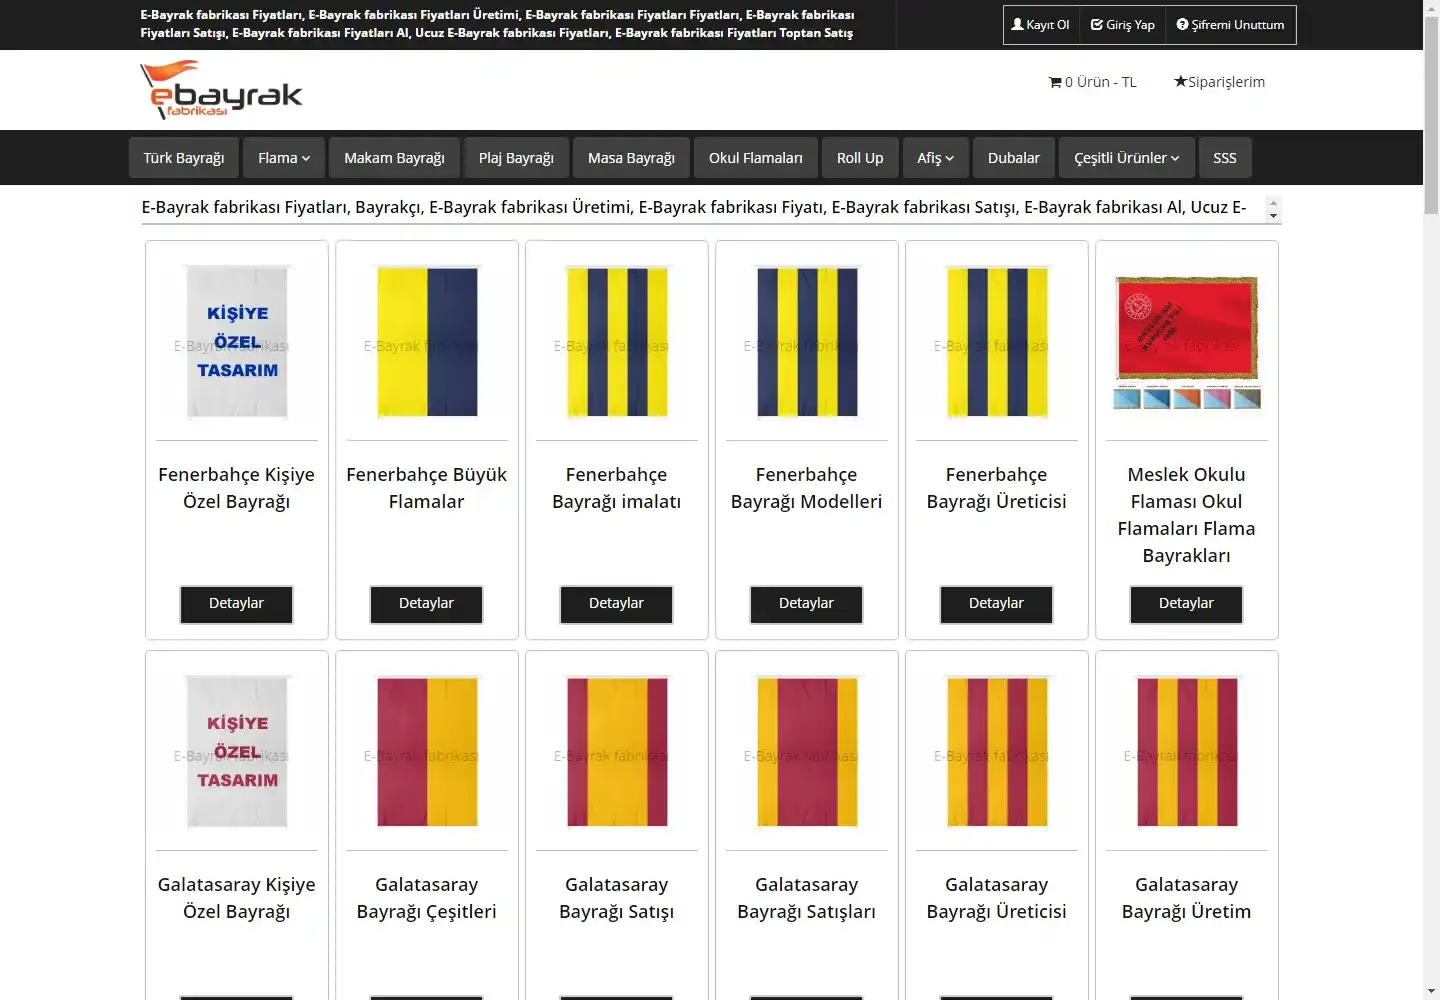Click the Fenerbahçe Bayrağı imalatı flag image

[x=617, y=341]
